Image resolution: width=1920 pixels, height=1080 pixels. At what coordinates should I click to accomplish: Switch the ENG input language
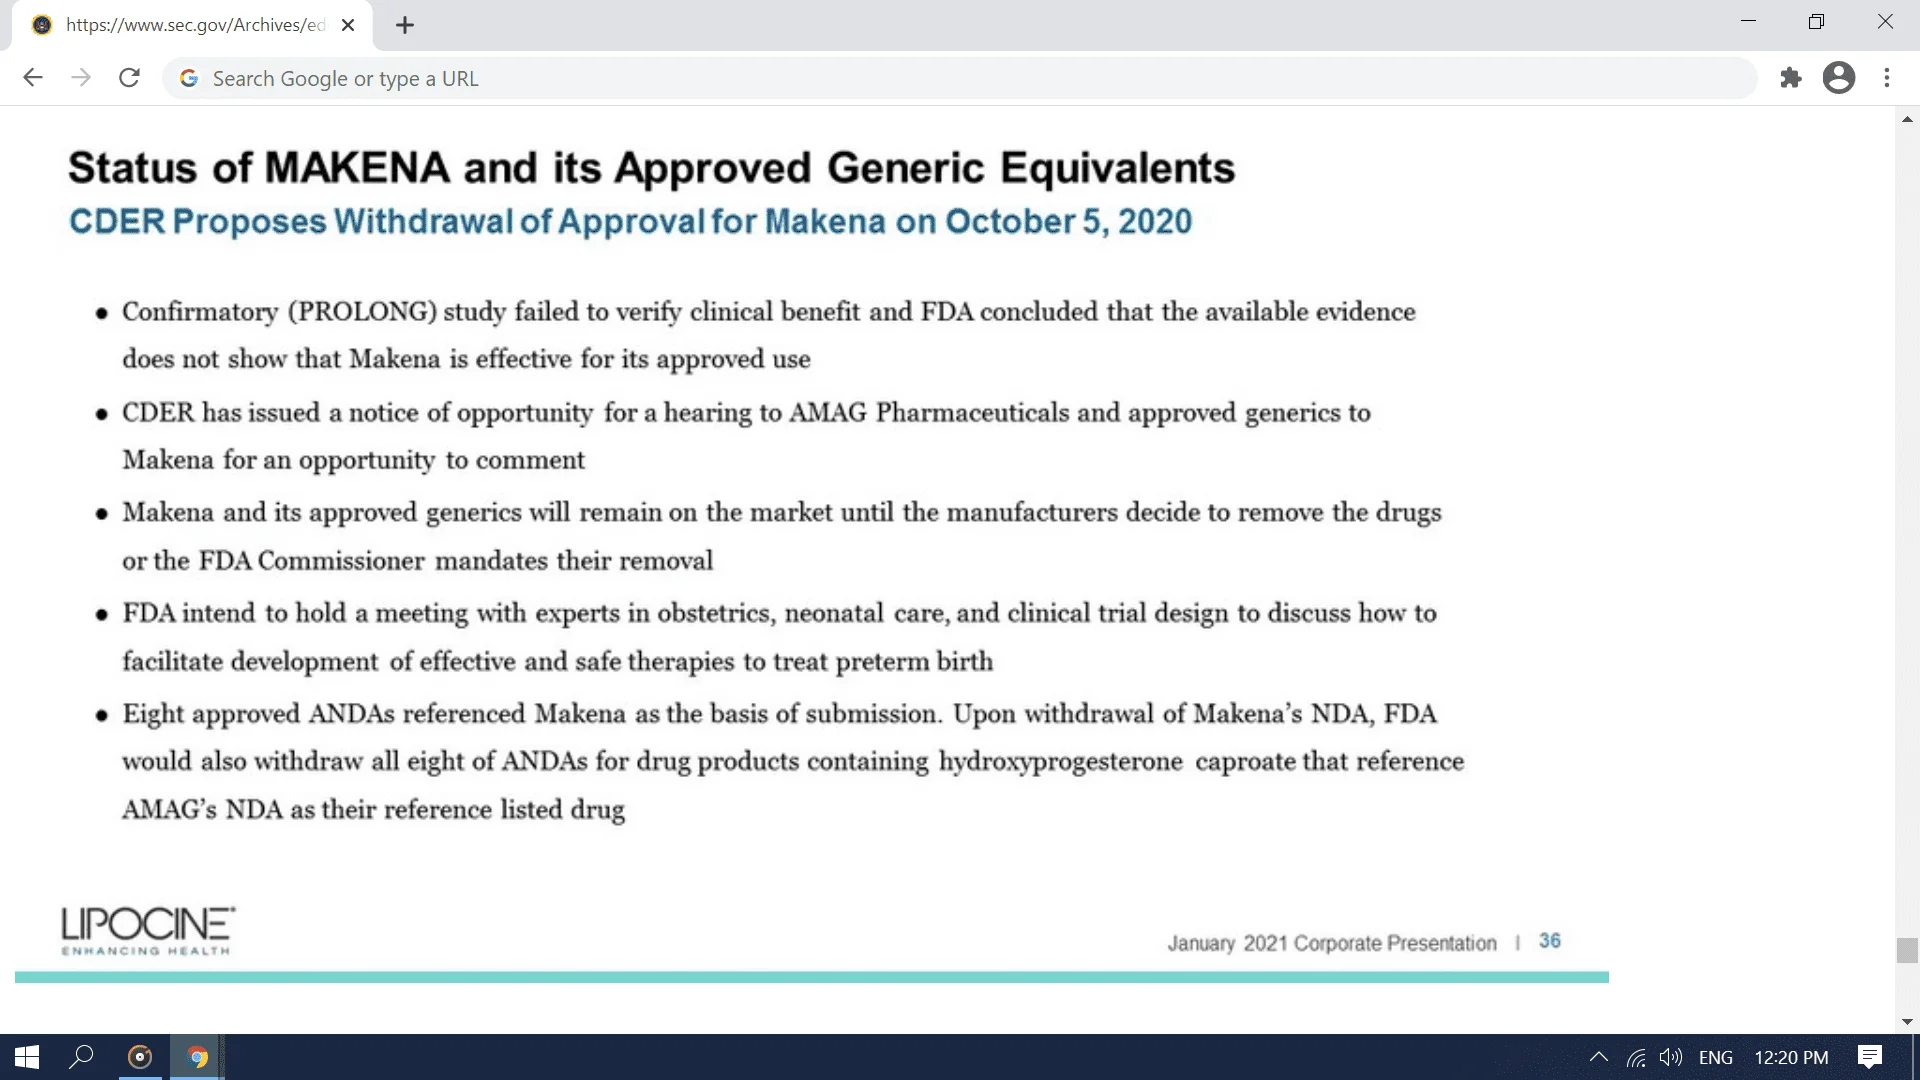coord(1715,1057)
